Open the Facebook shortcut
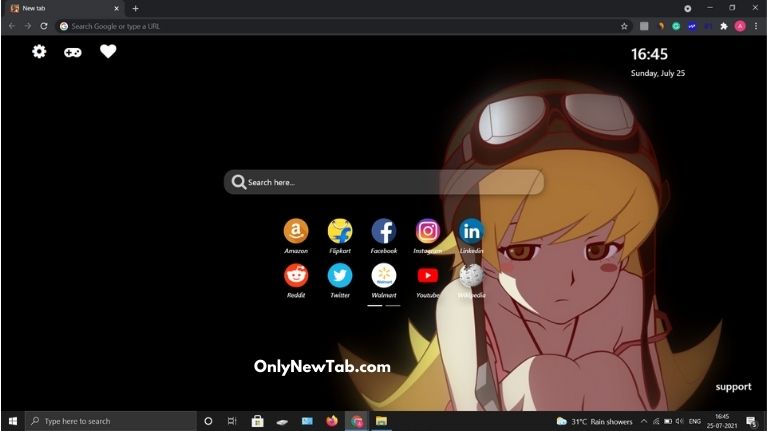The width and height of the screenshot is (768, 431). pyautogui.click(x=384, y=231)
